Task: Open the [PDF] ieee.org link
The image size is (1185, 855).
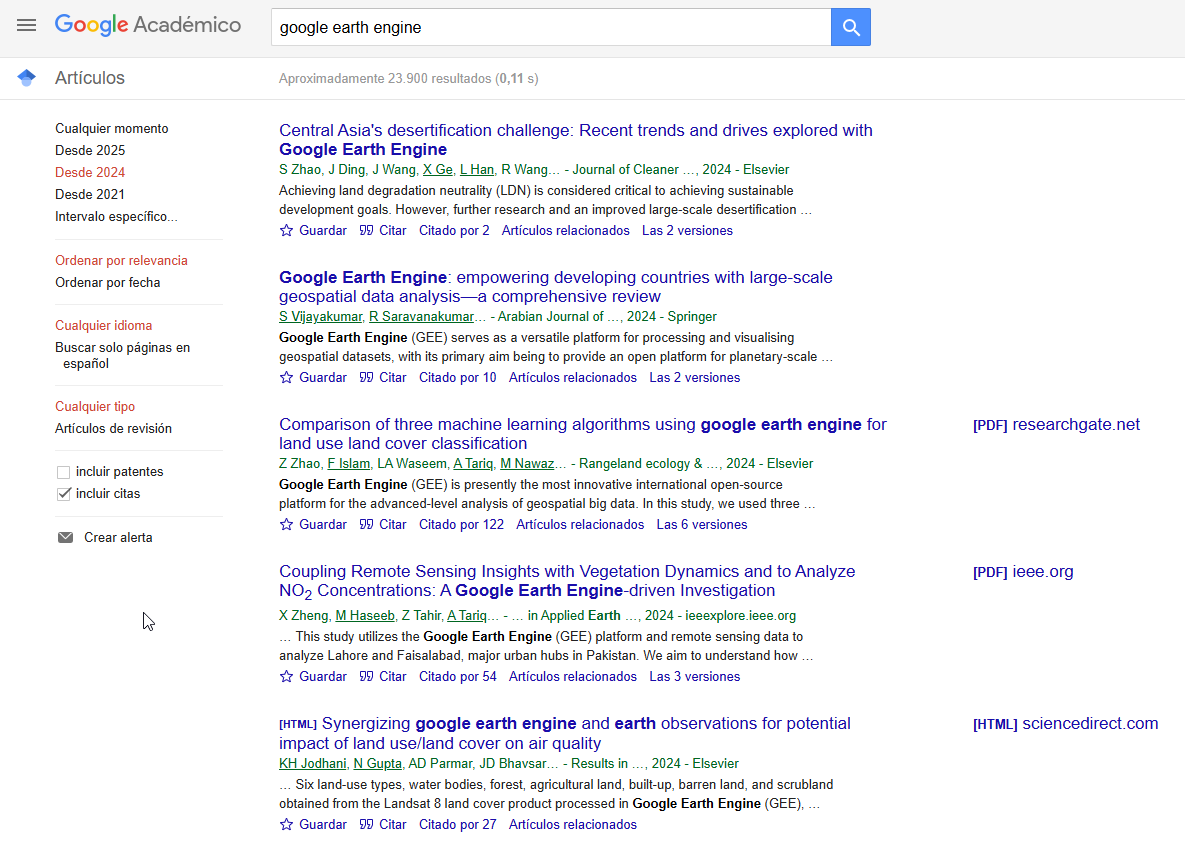Action: pos(1023,572)
